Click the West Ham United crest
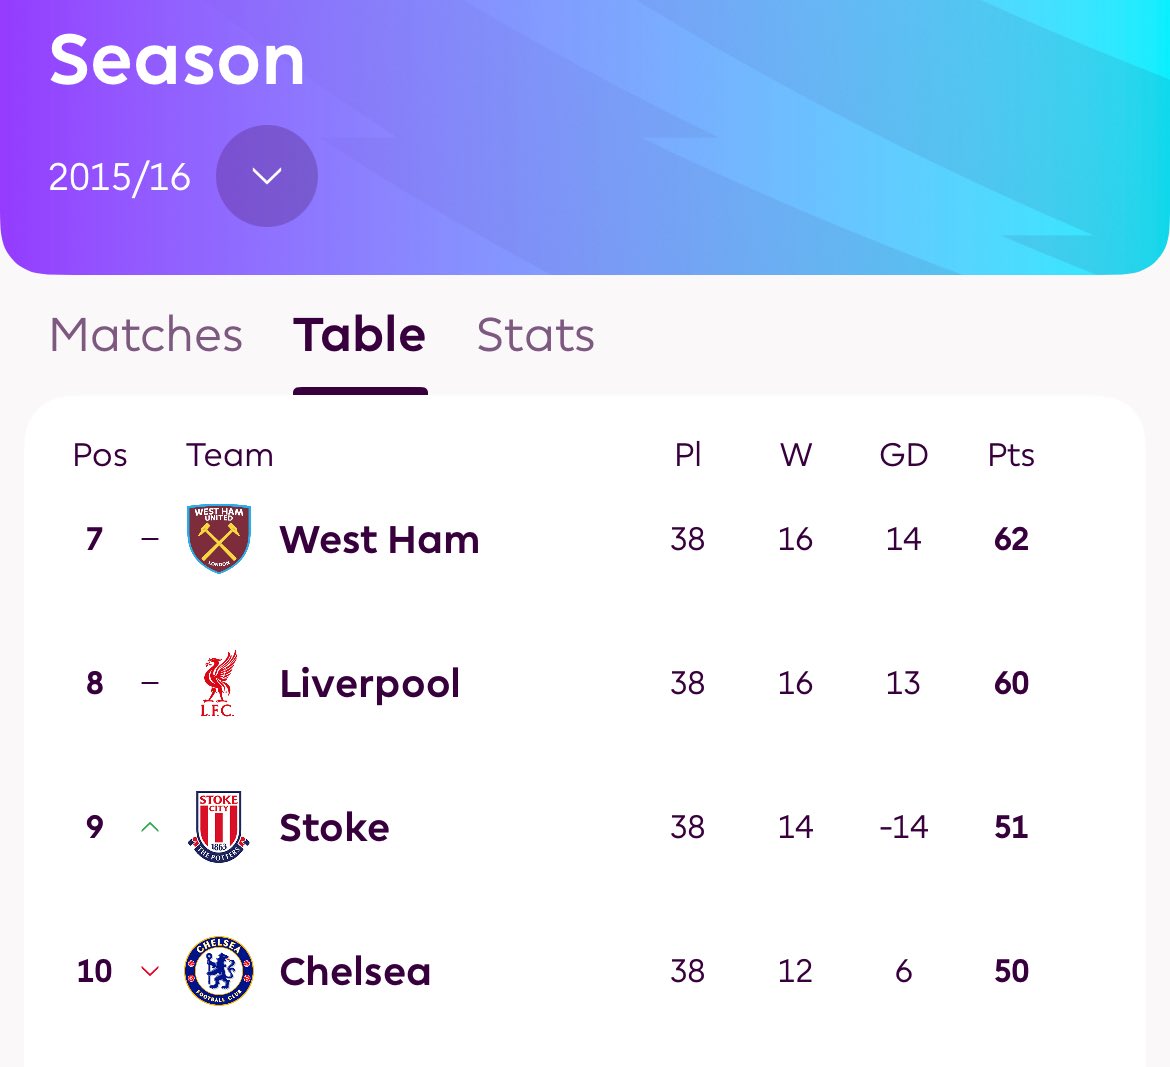 pyautogui.click(x=219, y=539)
